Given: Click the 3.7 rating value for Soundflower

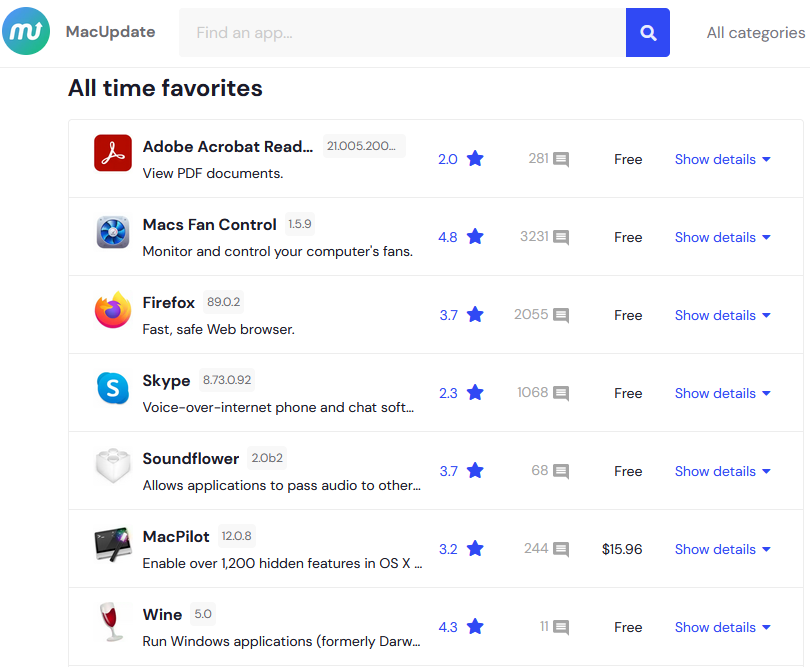Looking at the screenshot, I should [x=448, y=471].
